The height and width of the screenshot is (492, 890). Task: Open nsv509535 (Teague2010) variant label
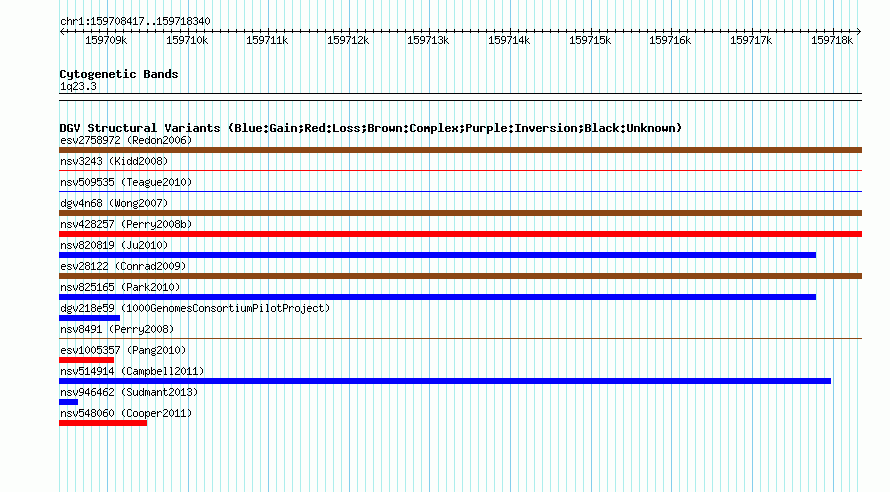[126, 182]
